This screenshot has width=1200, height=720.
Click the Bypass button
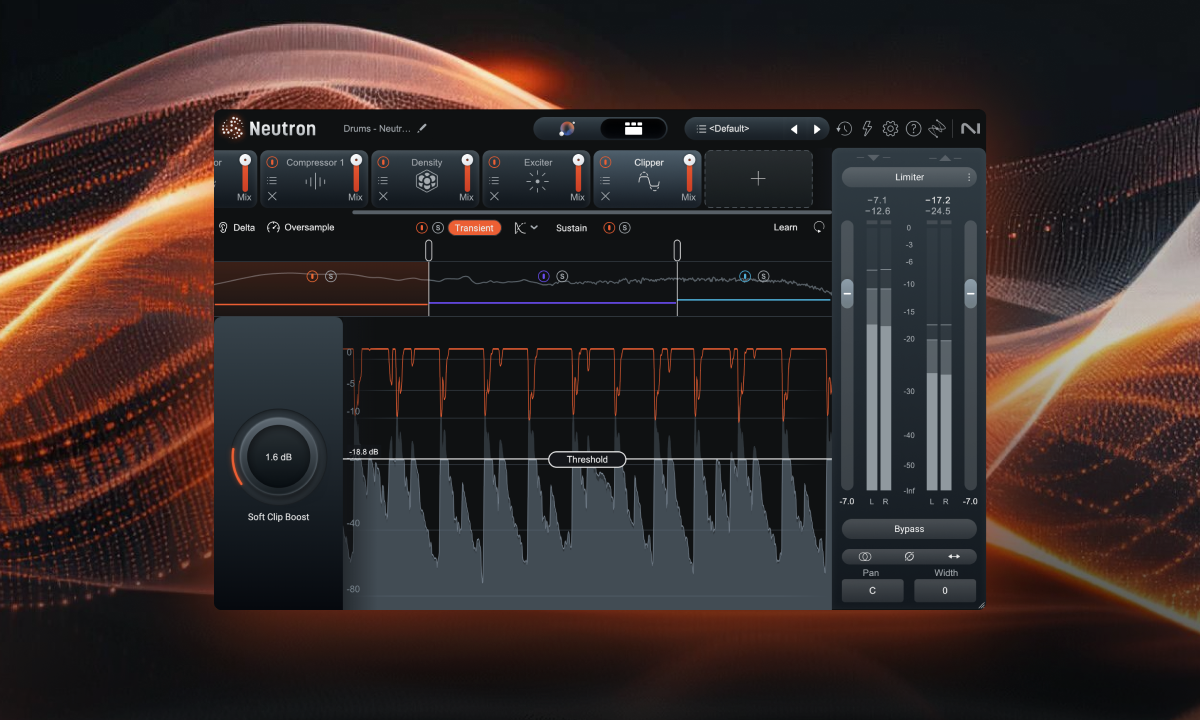tap(909, 529)
